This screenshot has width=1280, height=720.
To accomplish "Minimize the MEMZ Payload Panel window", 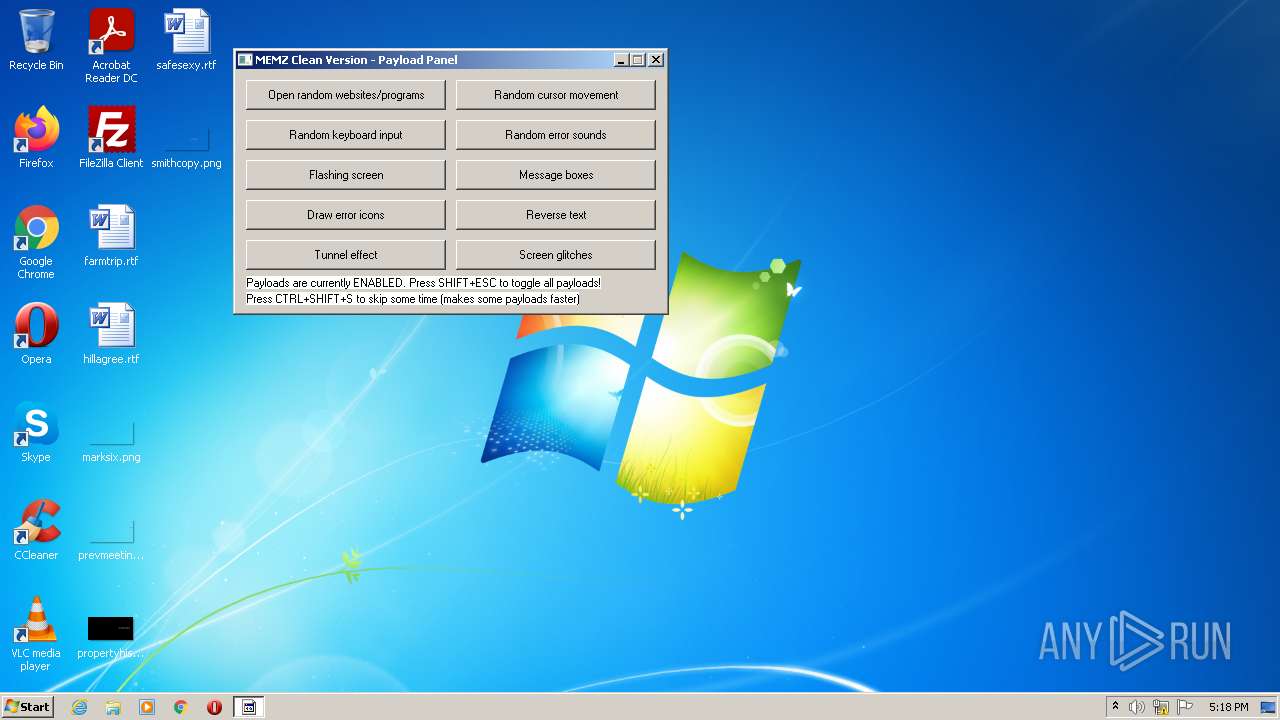I will (621, 60).
